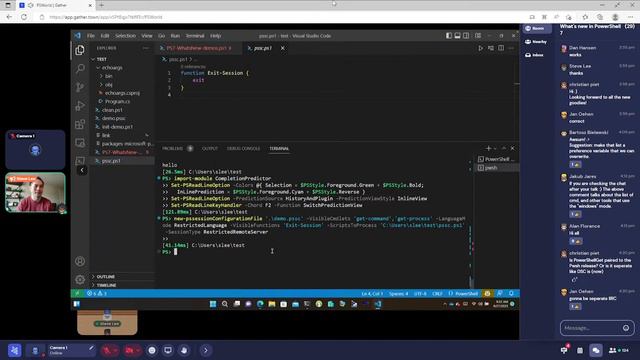Expand the OUTLINE section
The height and width of the screenshot is (360, 640).
(x=122, y=277)
